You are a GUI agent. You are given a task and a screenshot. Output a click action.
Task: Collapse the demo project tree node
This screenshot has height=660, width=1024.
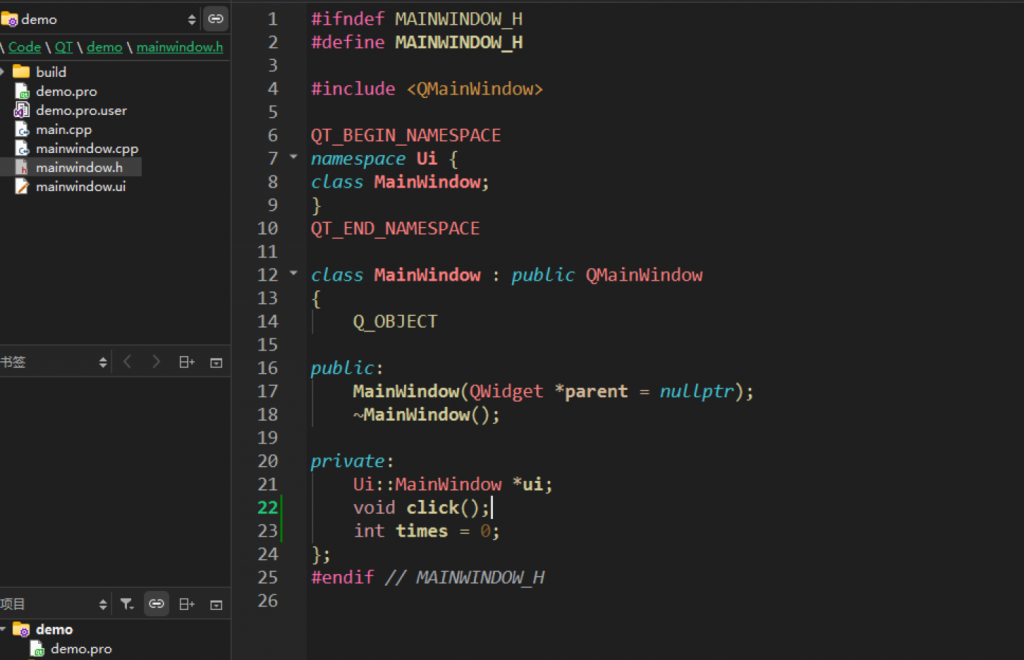tap(4, 629)
